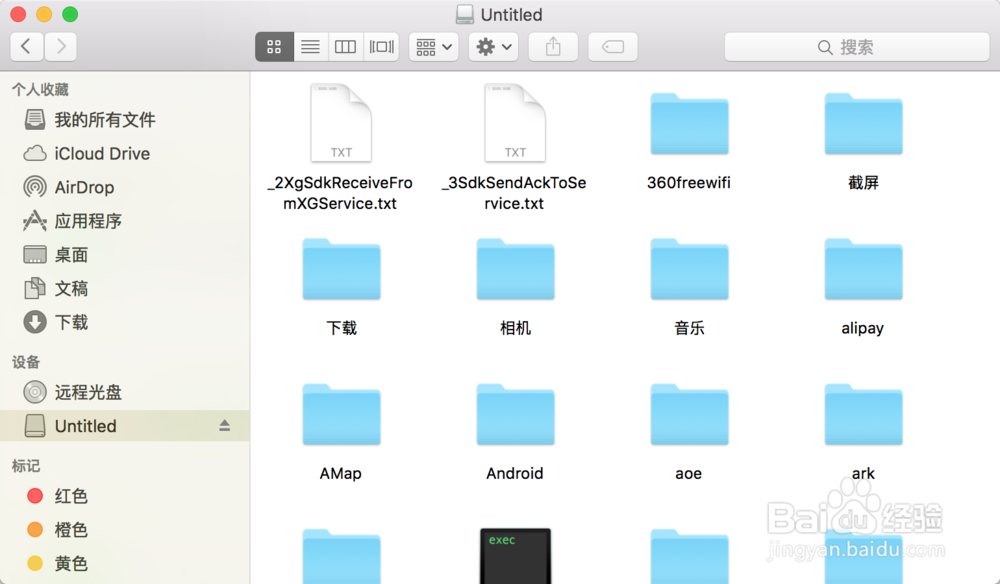Screen dimensions: 1000x584
Task: Select the Untitled device in sidebar
Action: 125,426
